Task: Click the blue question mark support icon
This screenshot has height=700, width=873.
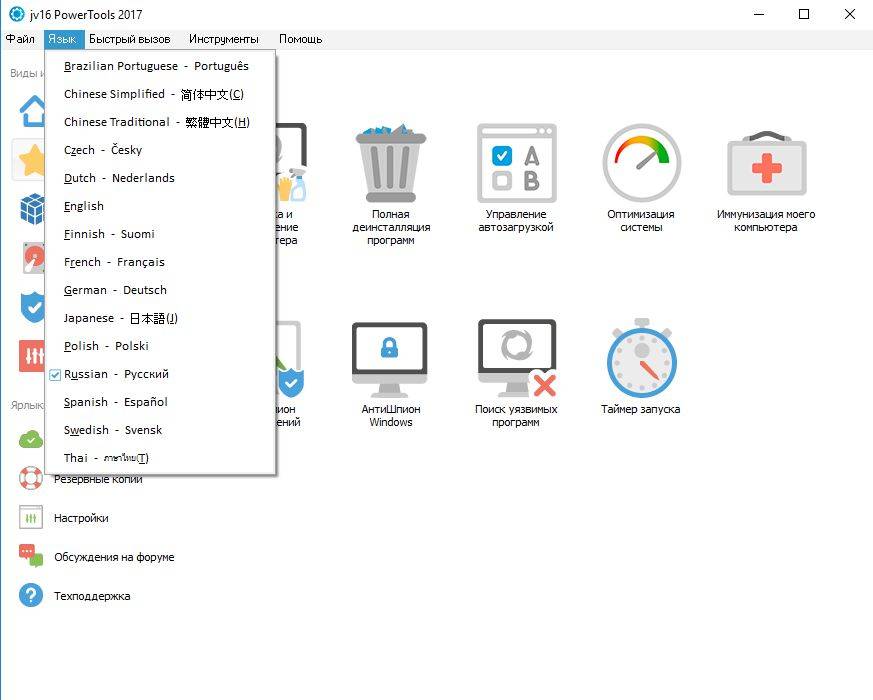Action: (31, 595)
